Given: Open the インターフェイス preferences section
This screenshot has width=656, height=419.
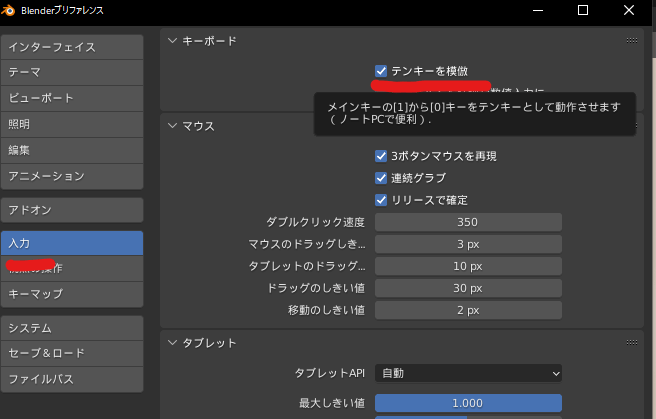Looking at the screenshot, I should coord(72,47).
